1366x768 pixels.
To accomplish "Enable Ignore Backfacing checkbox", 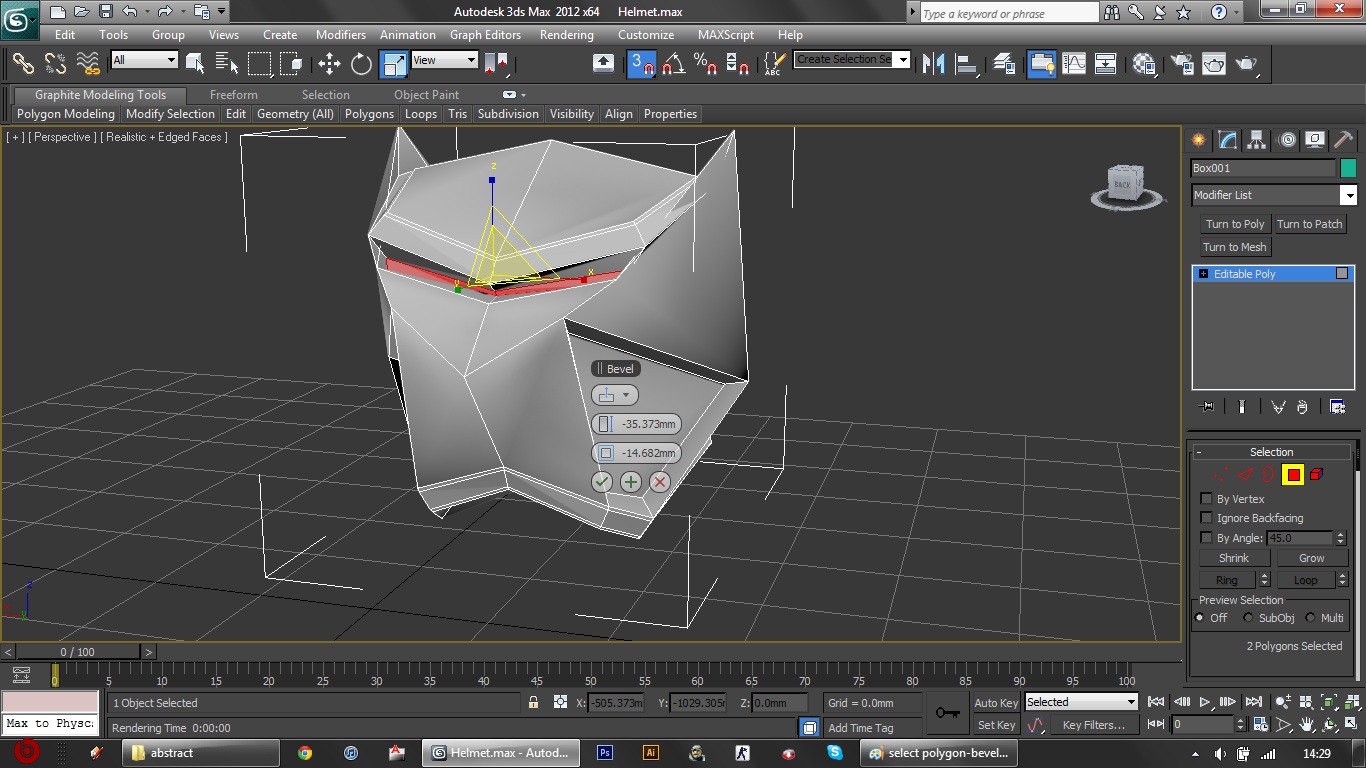I will tap(1206, 518).
